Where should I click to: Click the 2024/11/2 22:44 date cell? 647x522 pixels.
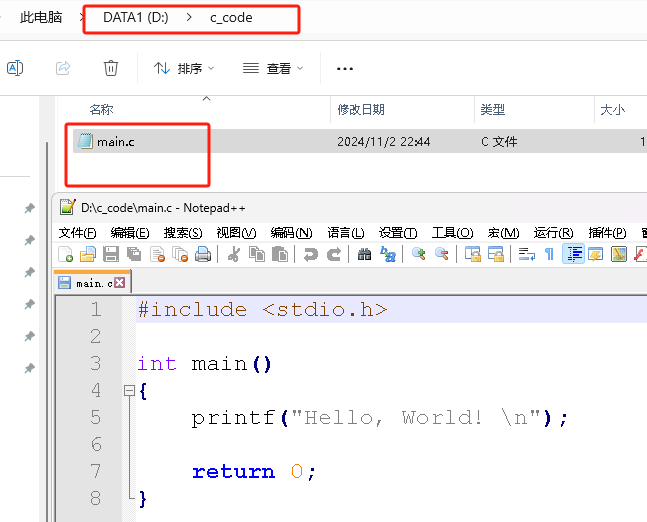pyautogui.click(x=383, y=142)
